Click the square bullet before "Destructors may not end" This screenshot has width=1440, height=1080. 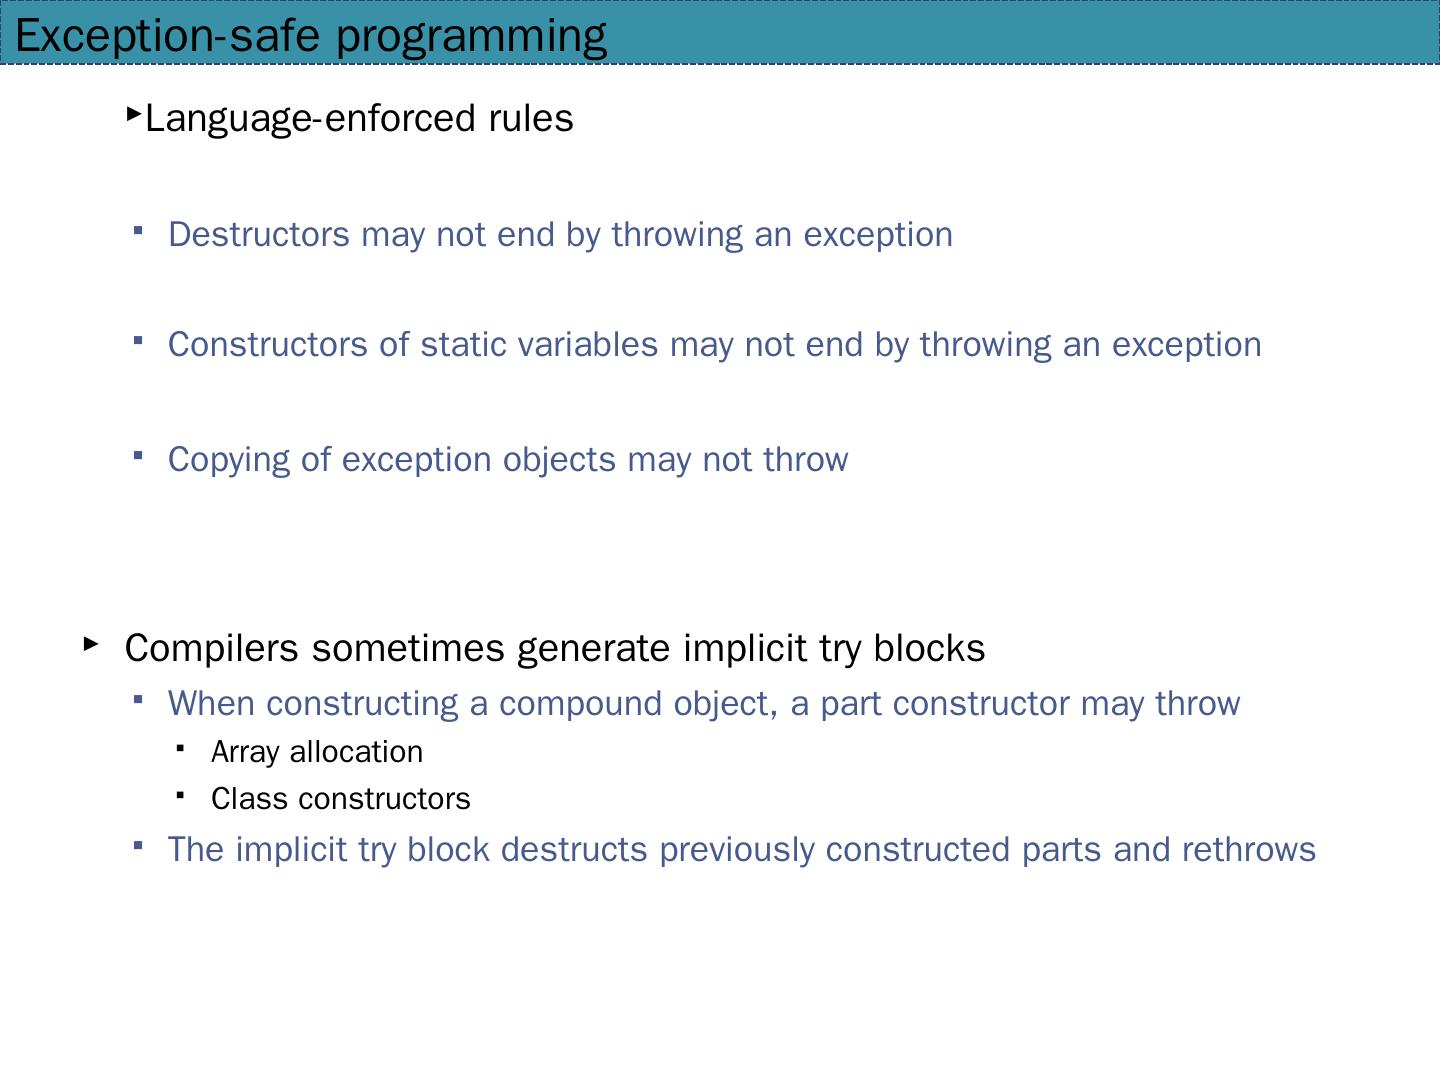[x=138, y=231]
